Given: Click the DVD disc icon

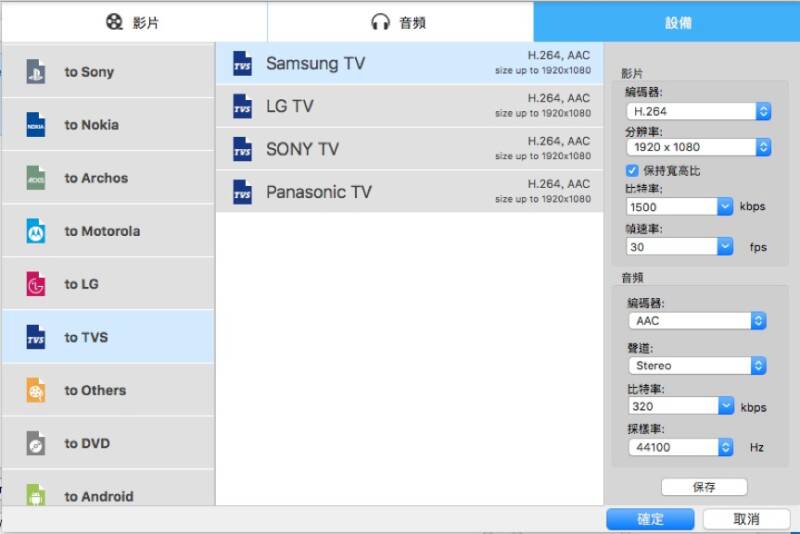Looking at the screenshot, I should click(36, 443).
